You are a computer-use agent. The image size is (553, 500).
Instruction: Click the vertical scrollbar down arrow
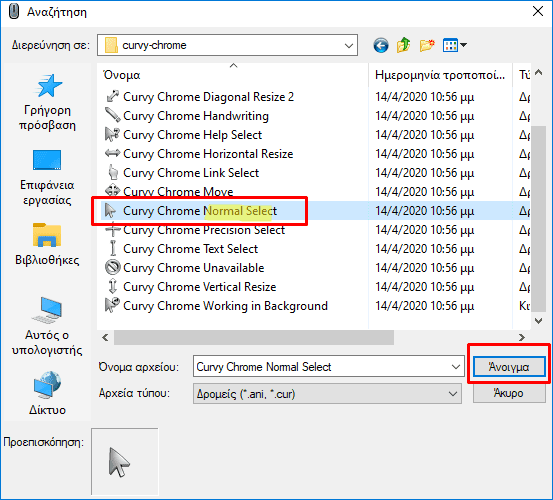(538, 321)
